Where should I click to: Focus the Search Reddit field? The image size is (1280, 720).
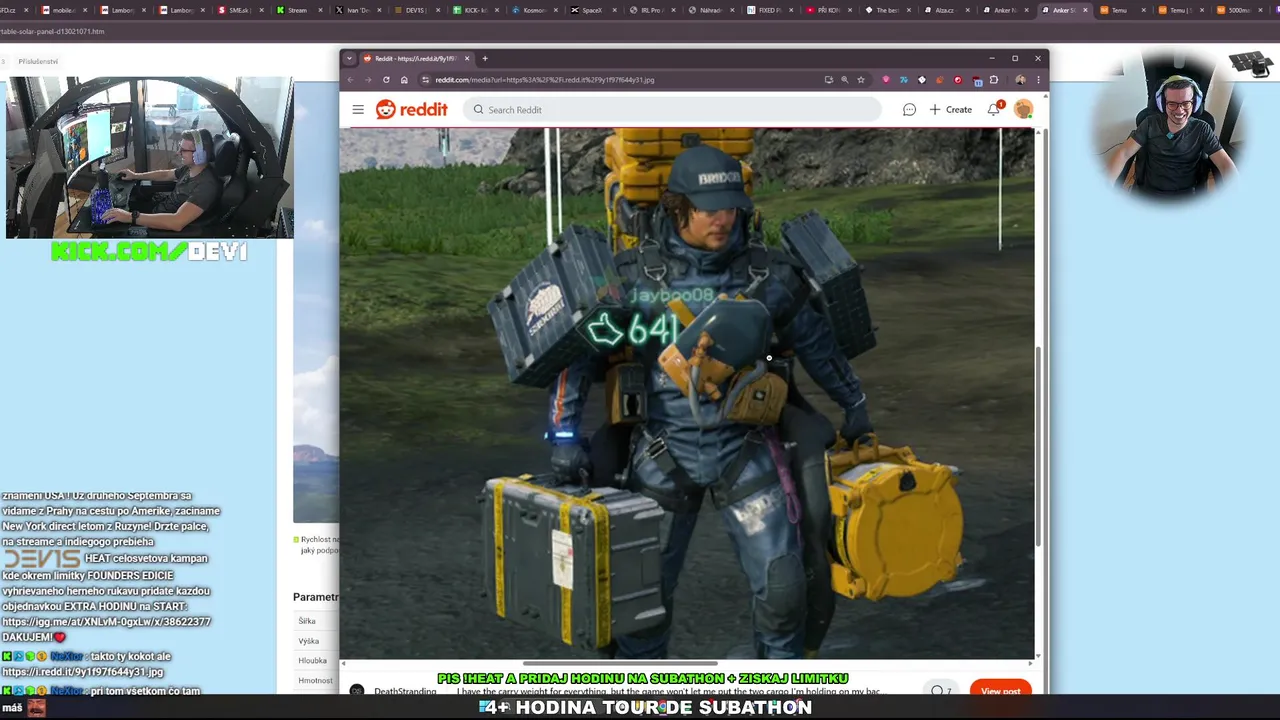(x=672, y=110)
